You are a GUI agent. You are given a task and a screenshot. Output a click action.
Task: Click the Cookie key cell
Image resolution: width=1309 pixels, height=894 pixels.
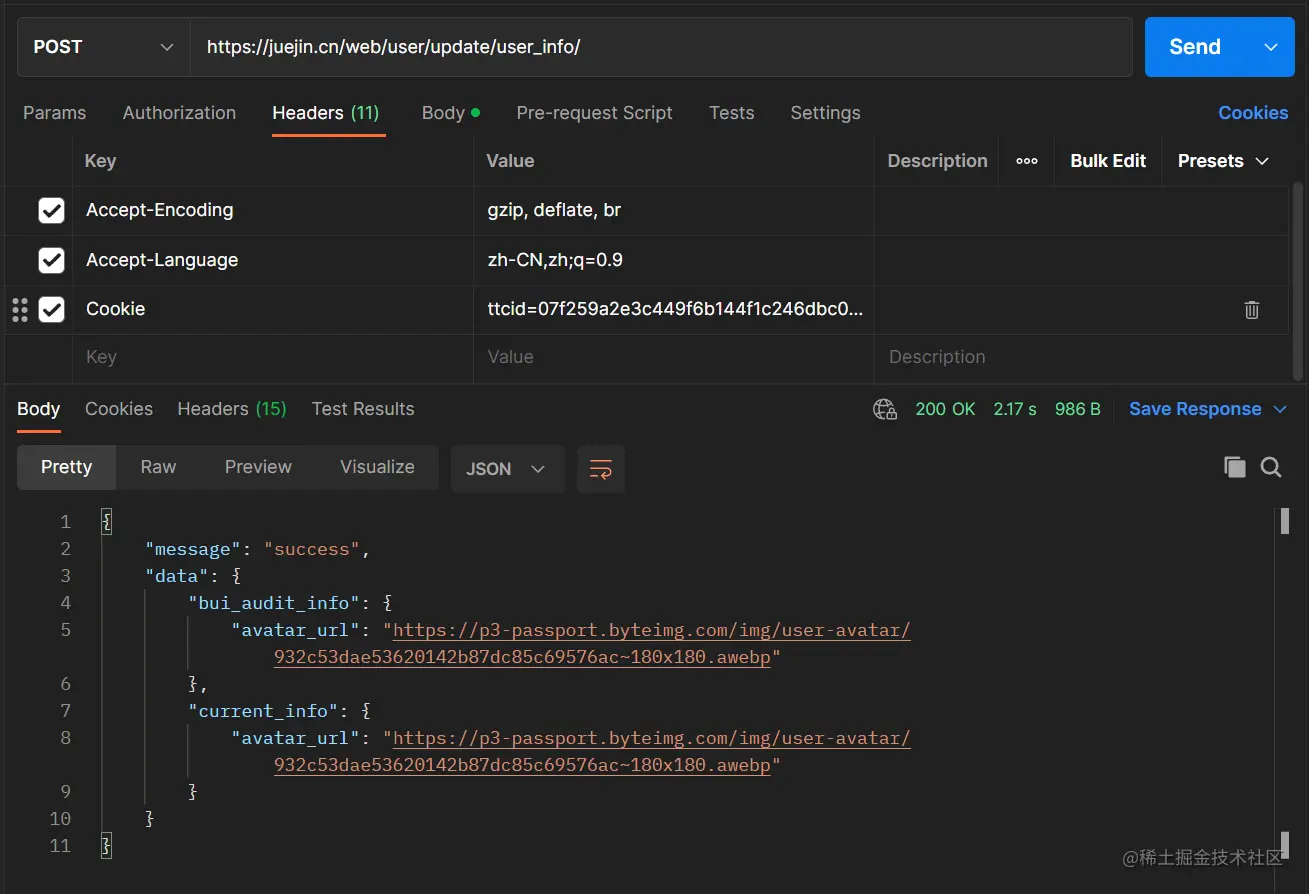[273, 310]
